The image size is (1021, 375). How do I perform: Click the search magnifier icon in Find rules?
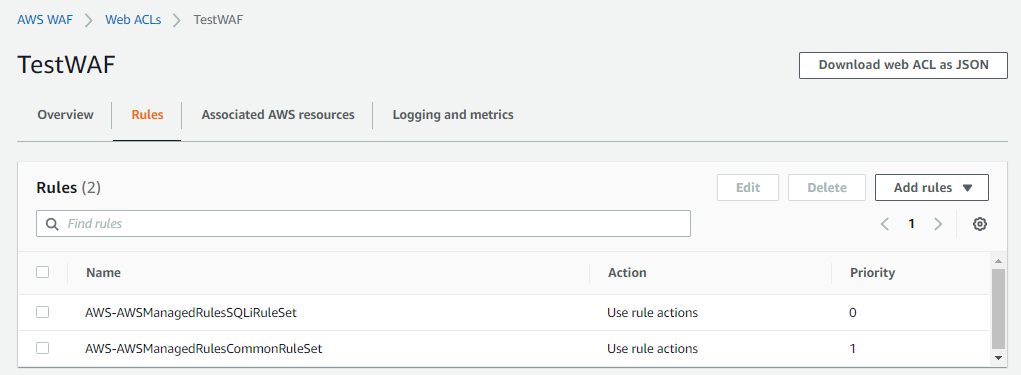point(52,224)
